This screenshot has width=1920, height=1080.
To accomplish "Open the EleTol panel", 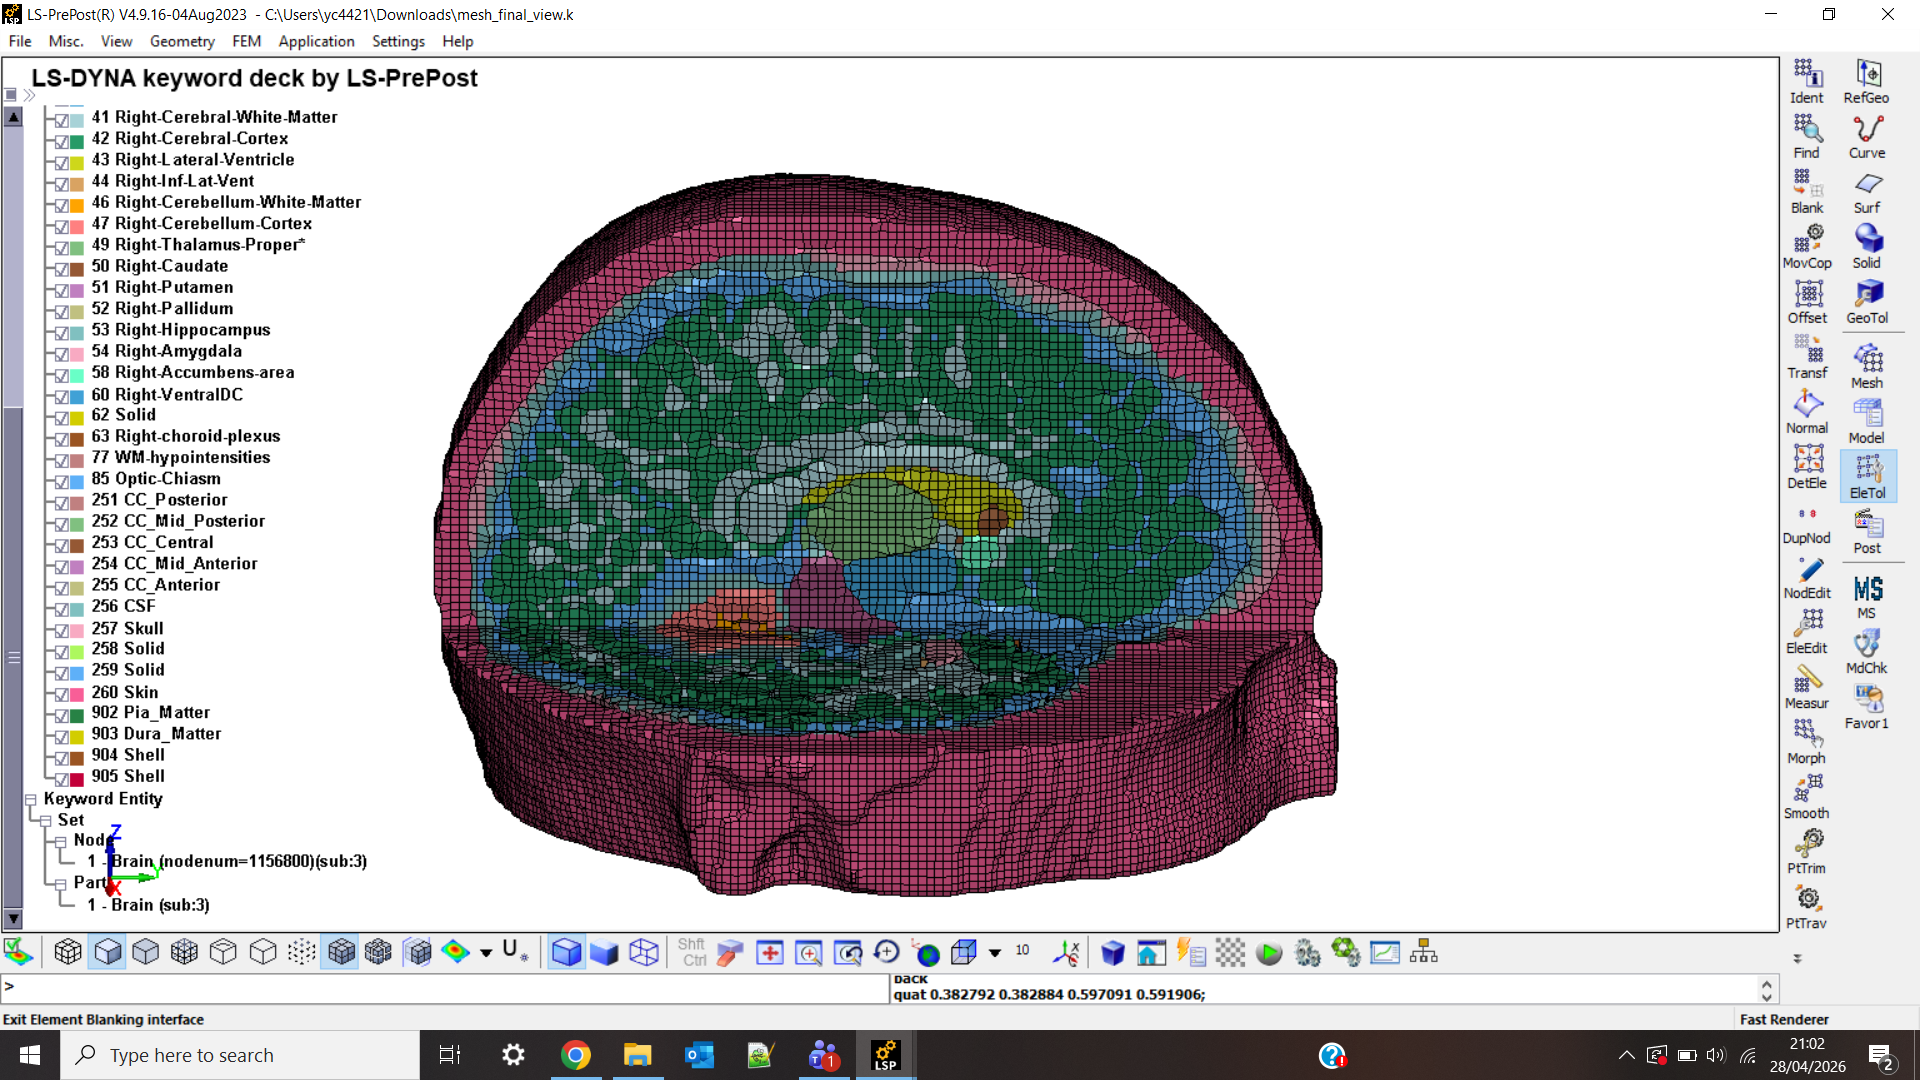I will [x=1867, y=476].
